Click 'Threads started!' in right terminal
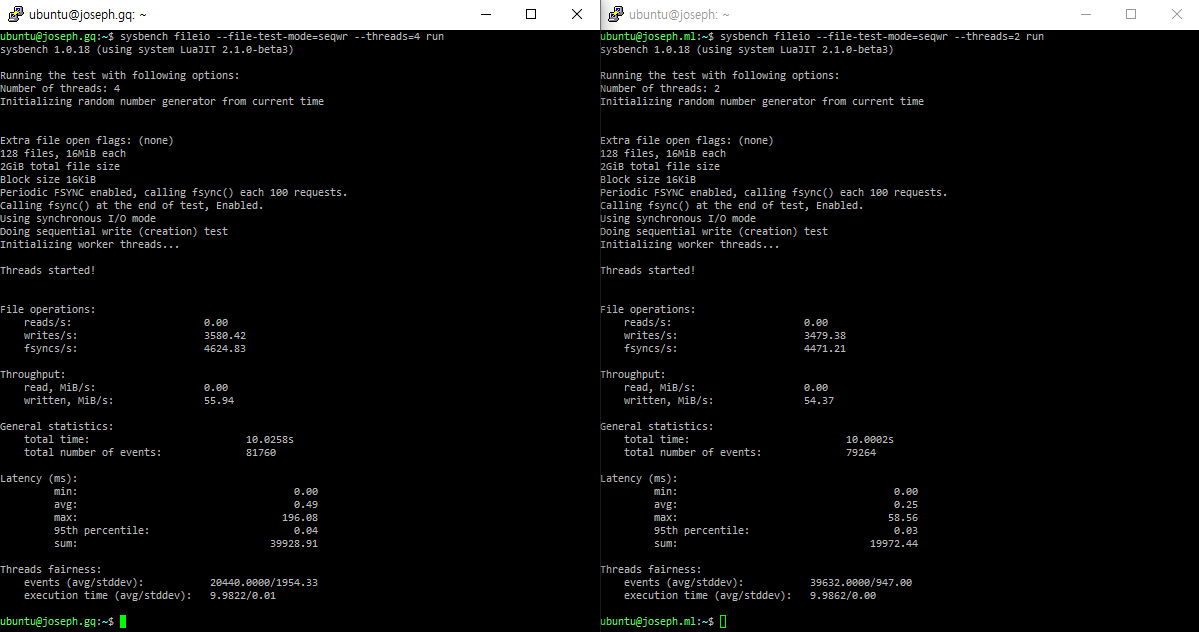Screen dimensions: 1199x632 648,271
